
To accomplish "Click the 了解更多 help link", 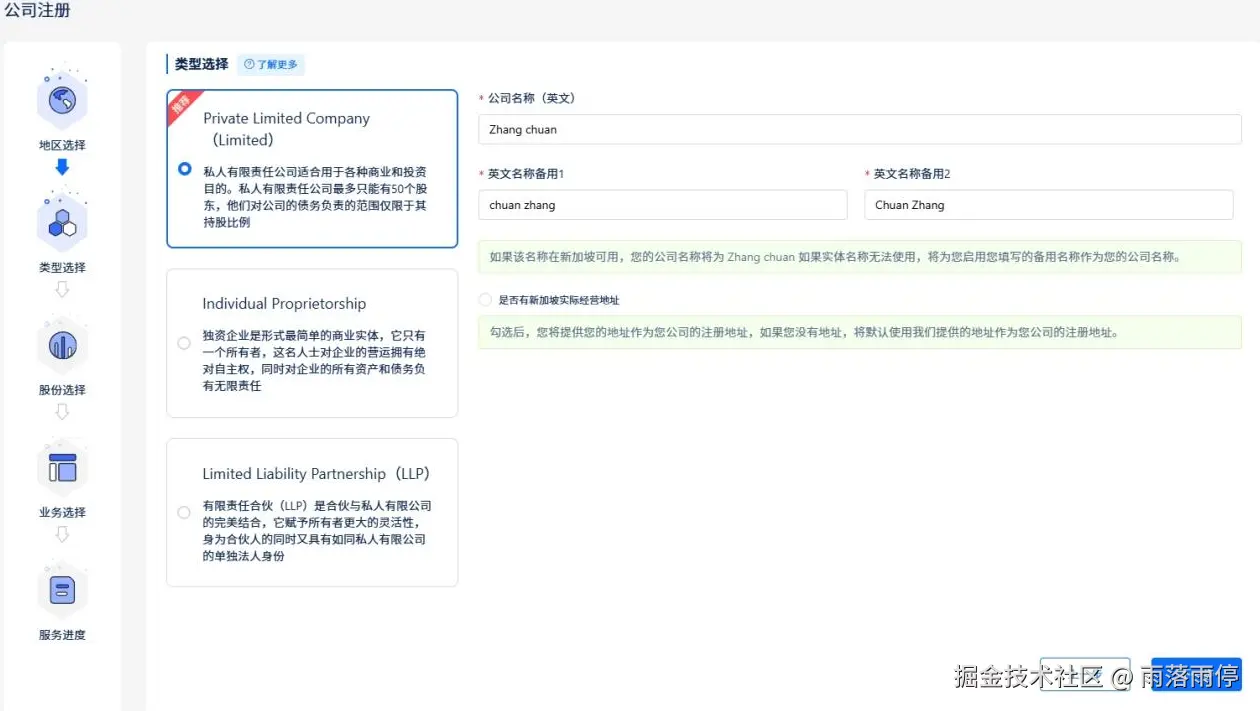I will (x=271, y=64).
